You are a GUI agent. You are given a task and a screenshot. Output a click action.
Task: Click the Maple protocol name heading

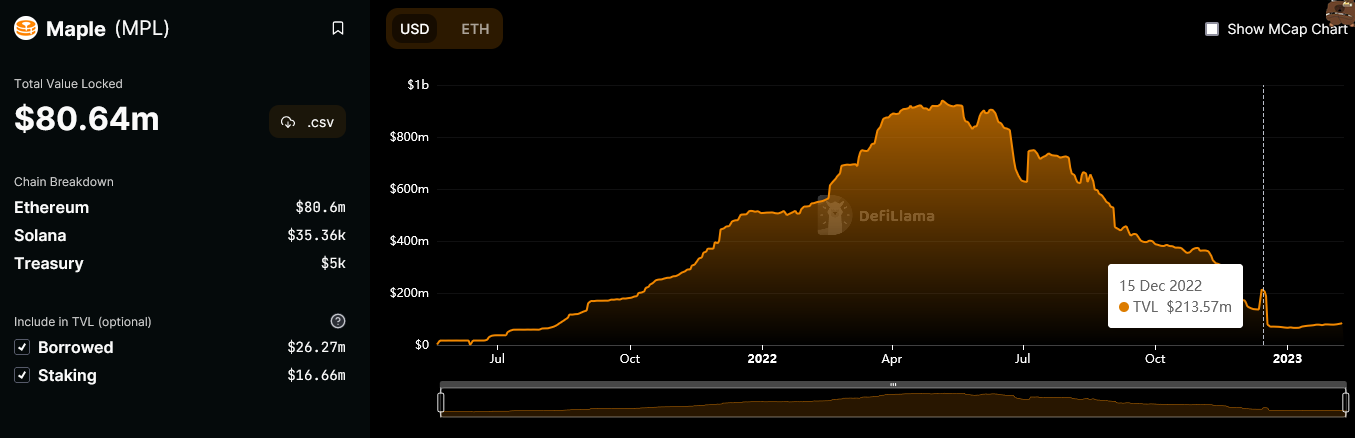(76, 29)
